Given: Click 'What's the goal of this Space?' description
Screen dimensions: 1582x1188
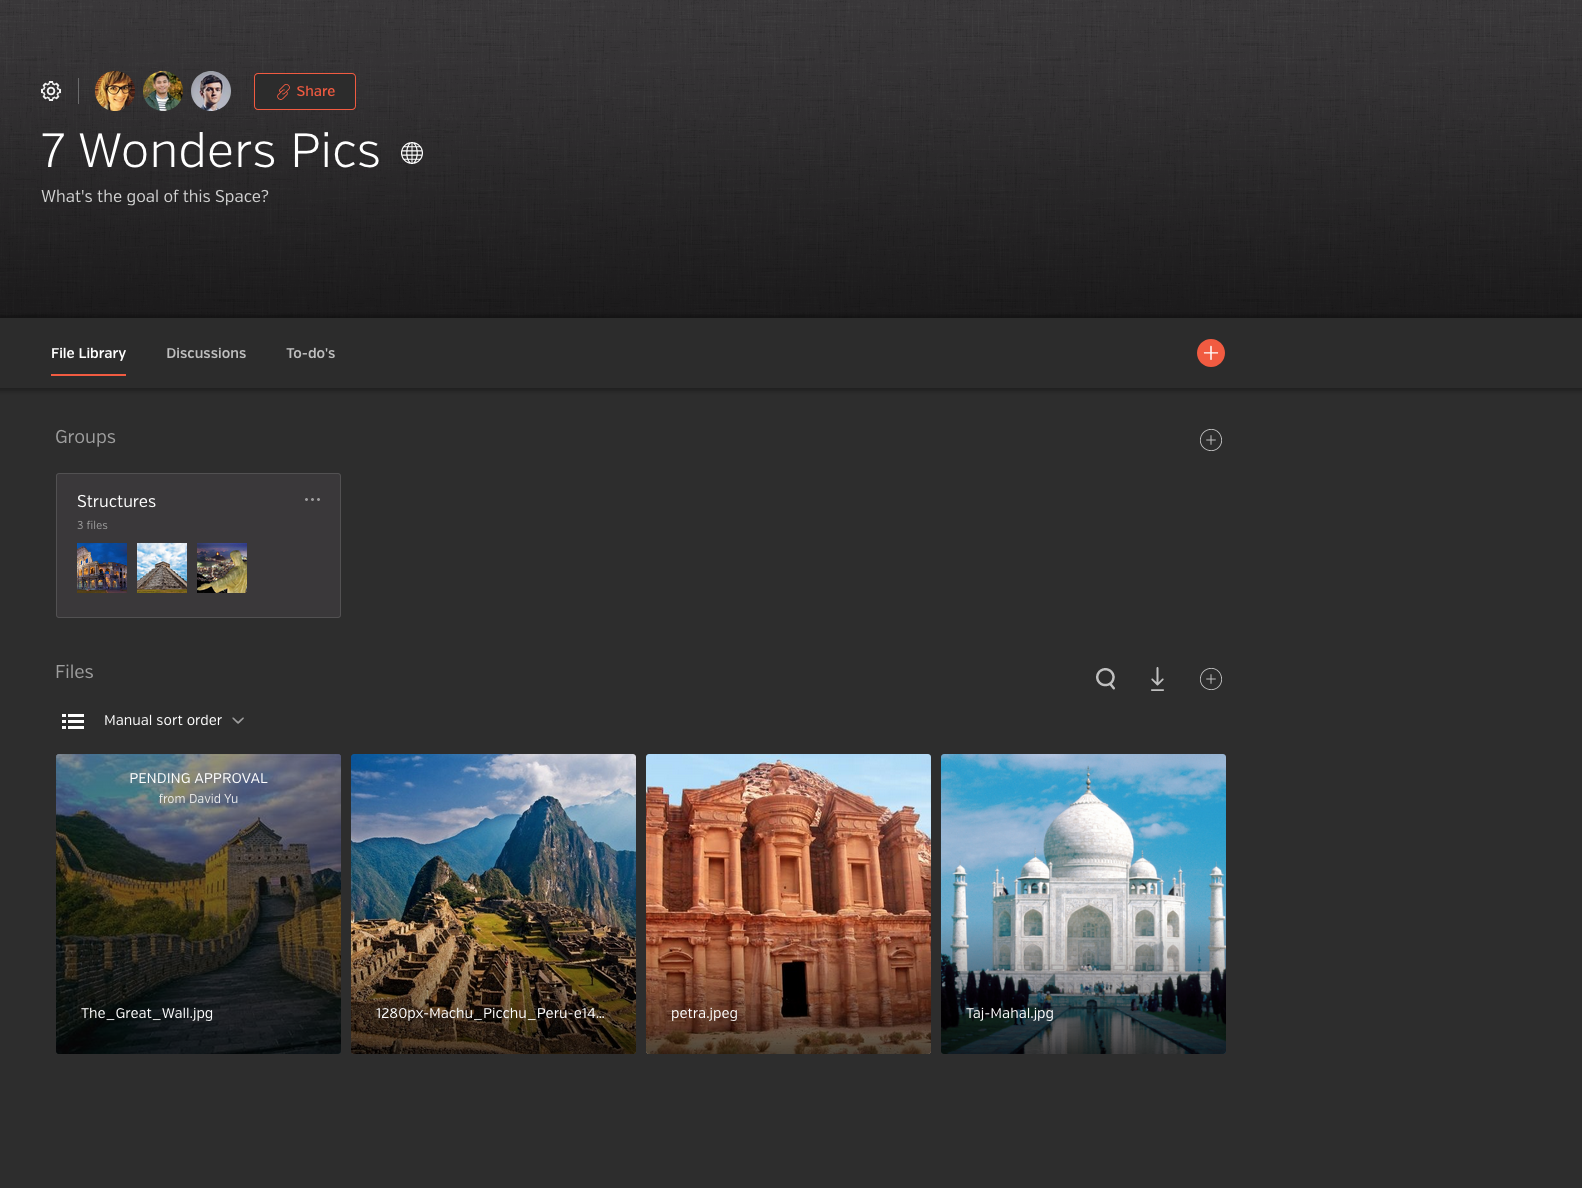Looking at the screenshot, I should pyautogui.click(x=155, y=196).
